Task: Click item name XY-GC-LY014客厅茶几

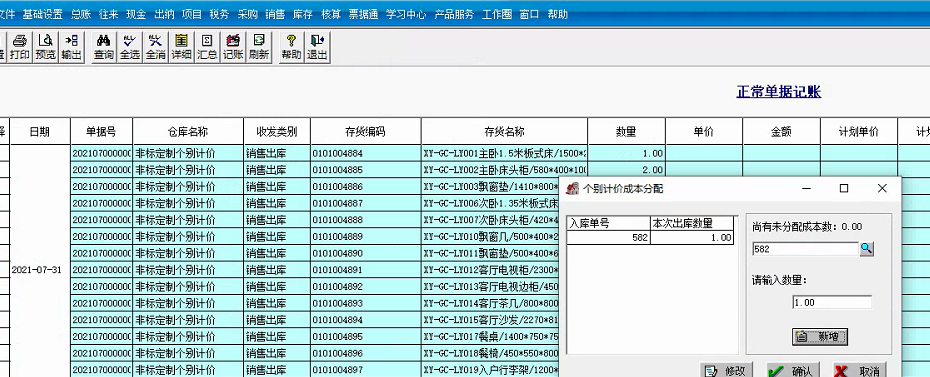Action: (x=491, y=303)
